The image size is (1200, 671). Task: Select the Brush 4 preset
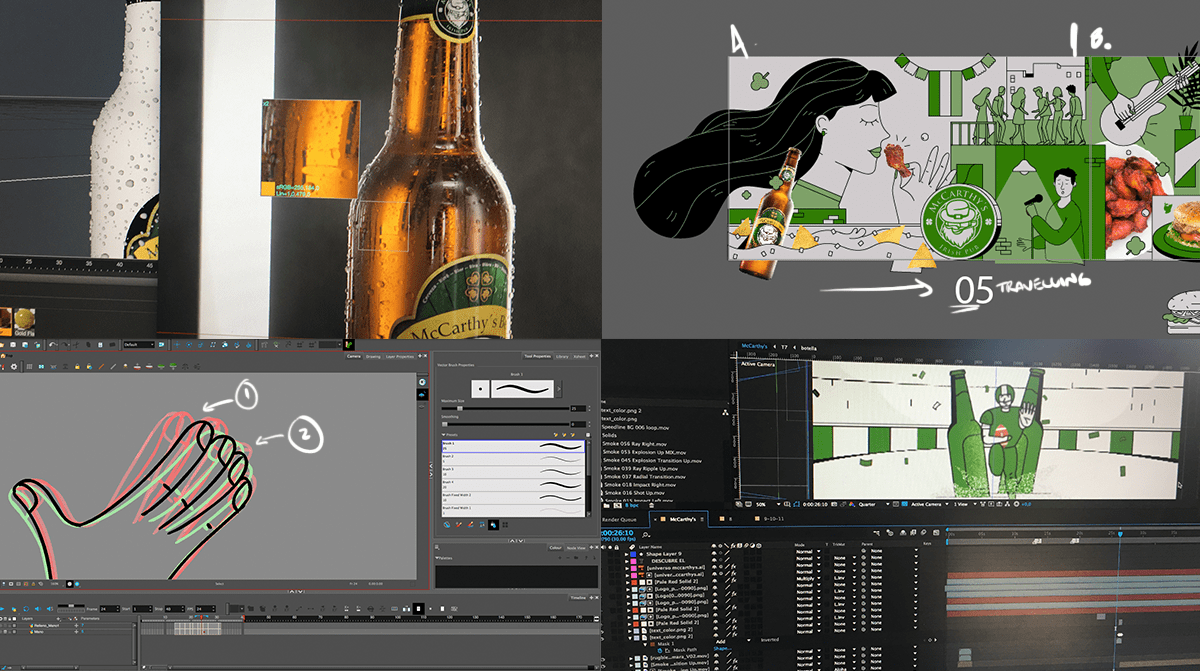coord(511,485)
